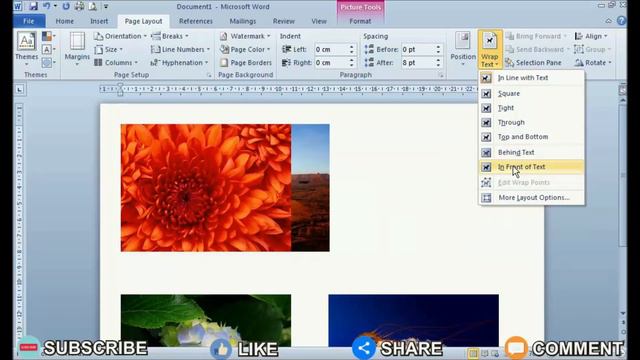Viewport: 640px width, 360px height.
Task: Choose Behind Text wrapping
Action: [531, 152]
